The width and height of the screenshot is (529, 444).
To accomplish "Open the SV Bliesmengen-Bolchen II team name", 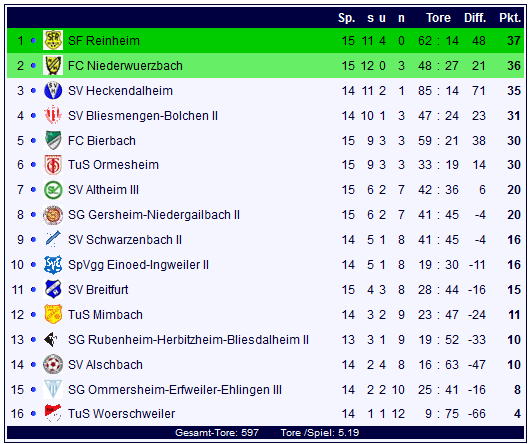I will pos(143,116).
